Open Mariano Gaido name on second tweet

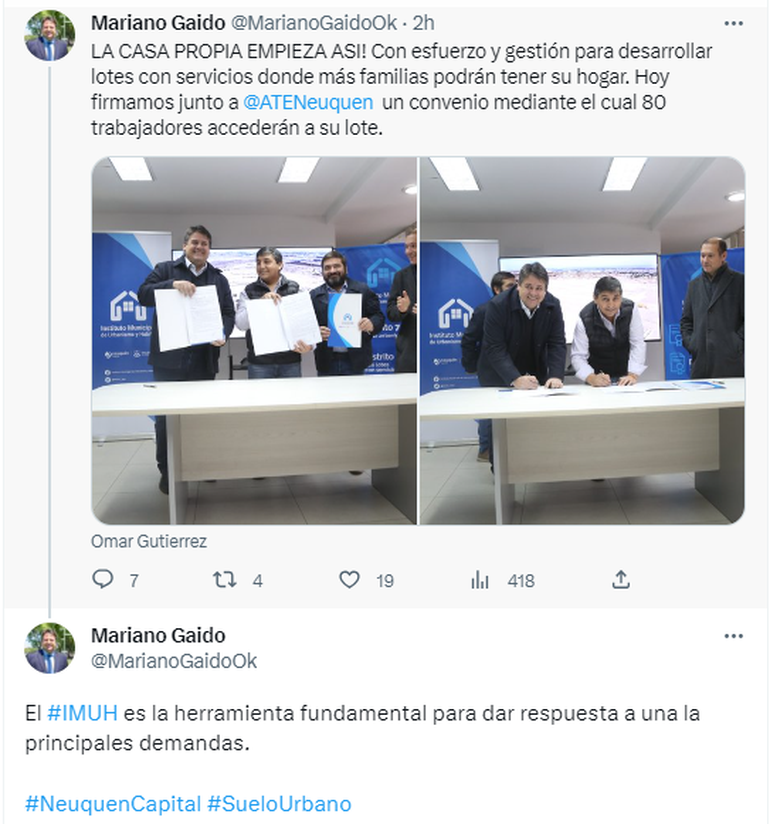coord(158,636)
